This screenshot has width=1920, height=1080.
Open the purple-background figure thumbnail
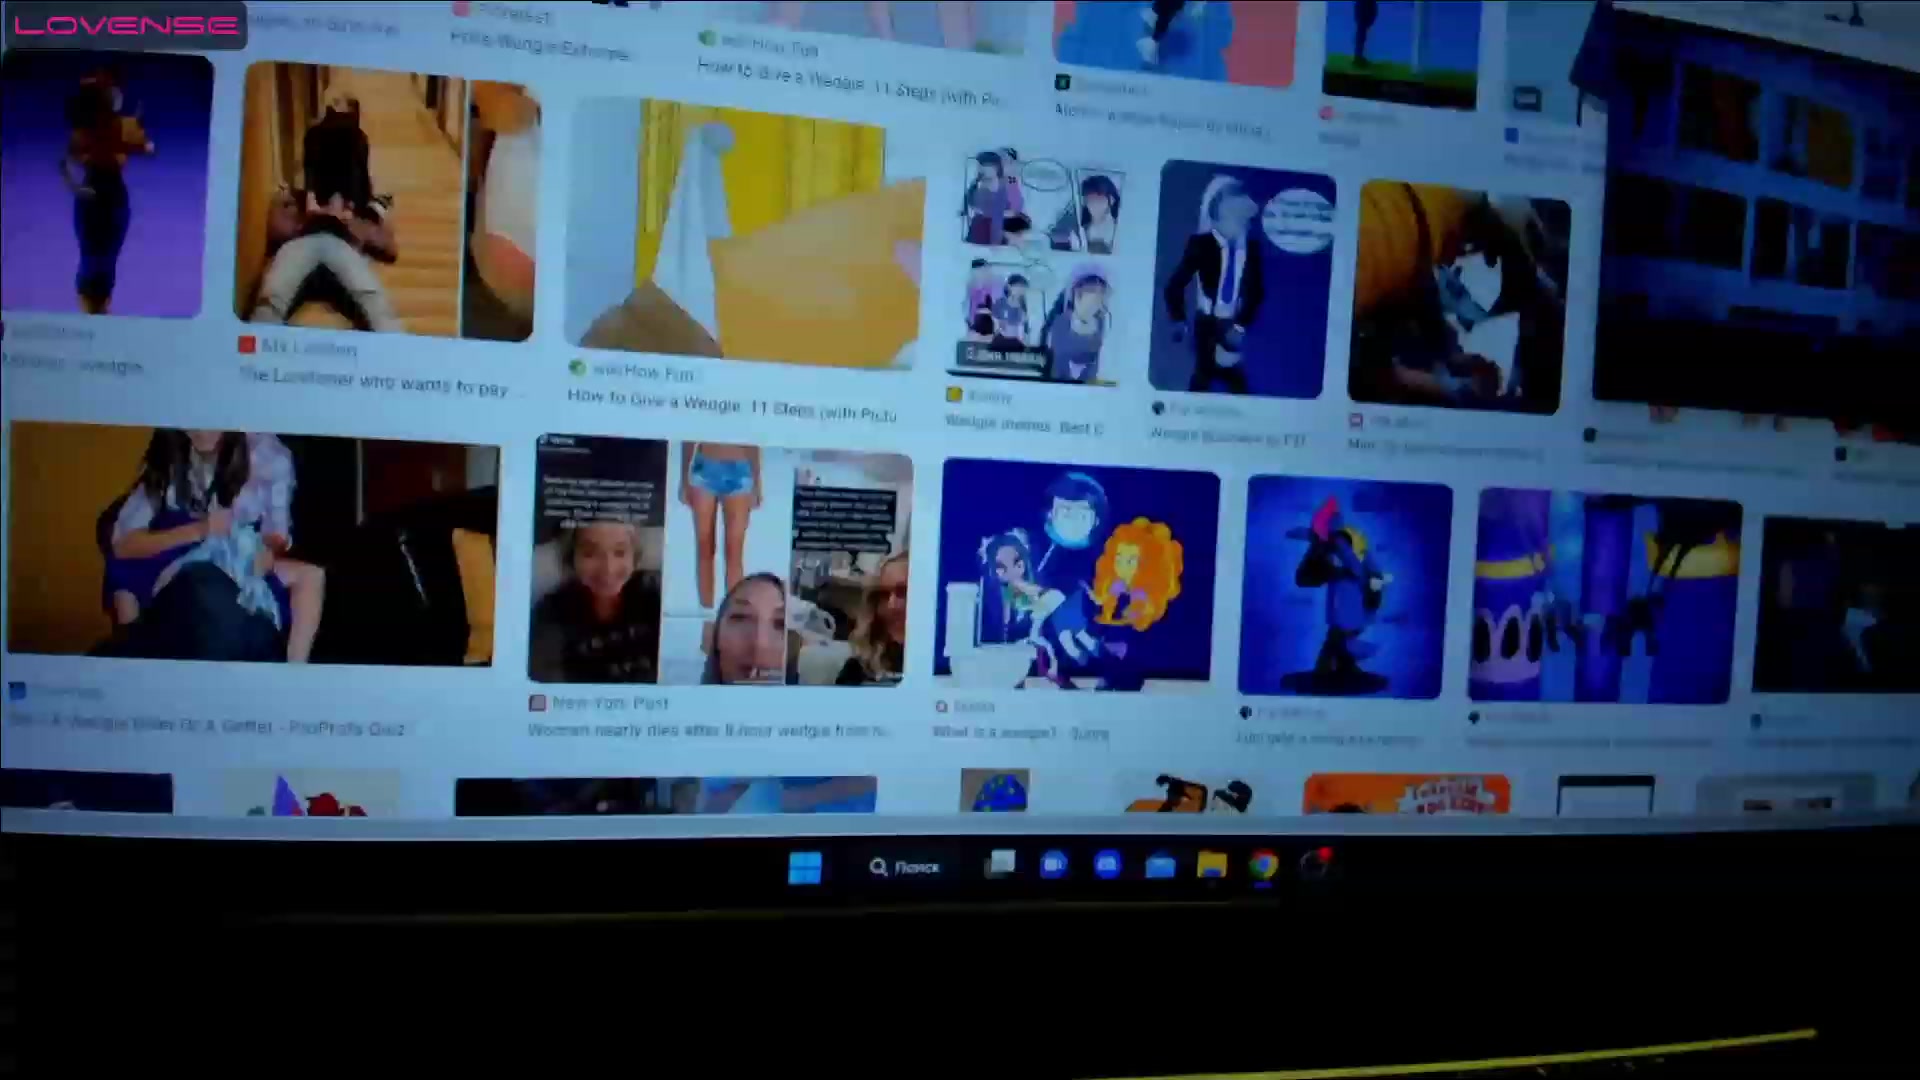tap(105, 185)
